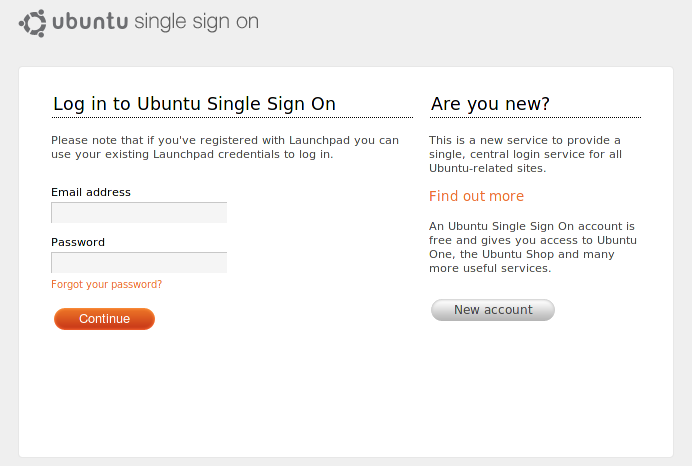Image resolution: width=692 pixels, height=466 pixels.
Task: Click the 'single sign on' header text
Action: (x=196, y=23)
